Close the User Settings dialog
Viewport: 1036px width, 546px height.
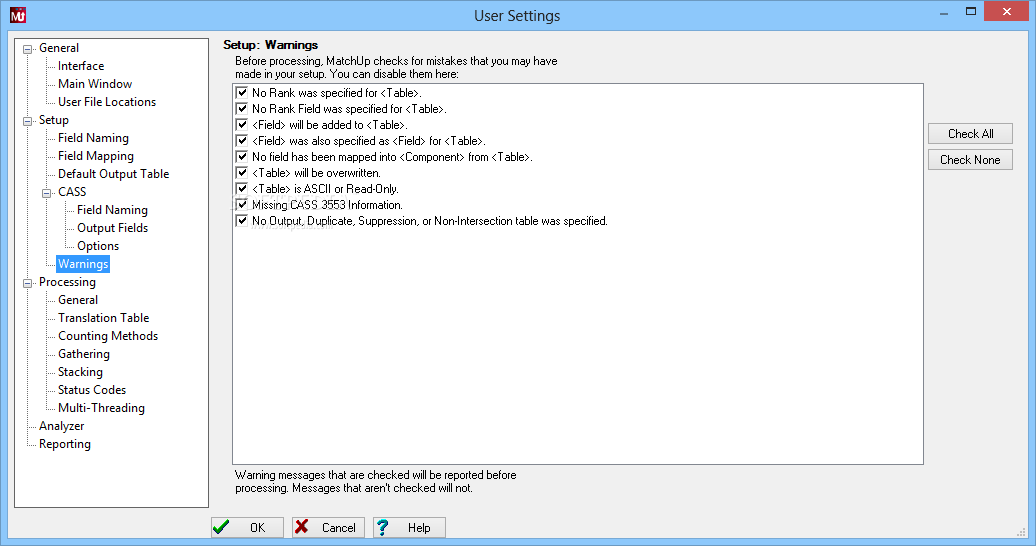[x=1007, y=11]
